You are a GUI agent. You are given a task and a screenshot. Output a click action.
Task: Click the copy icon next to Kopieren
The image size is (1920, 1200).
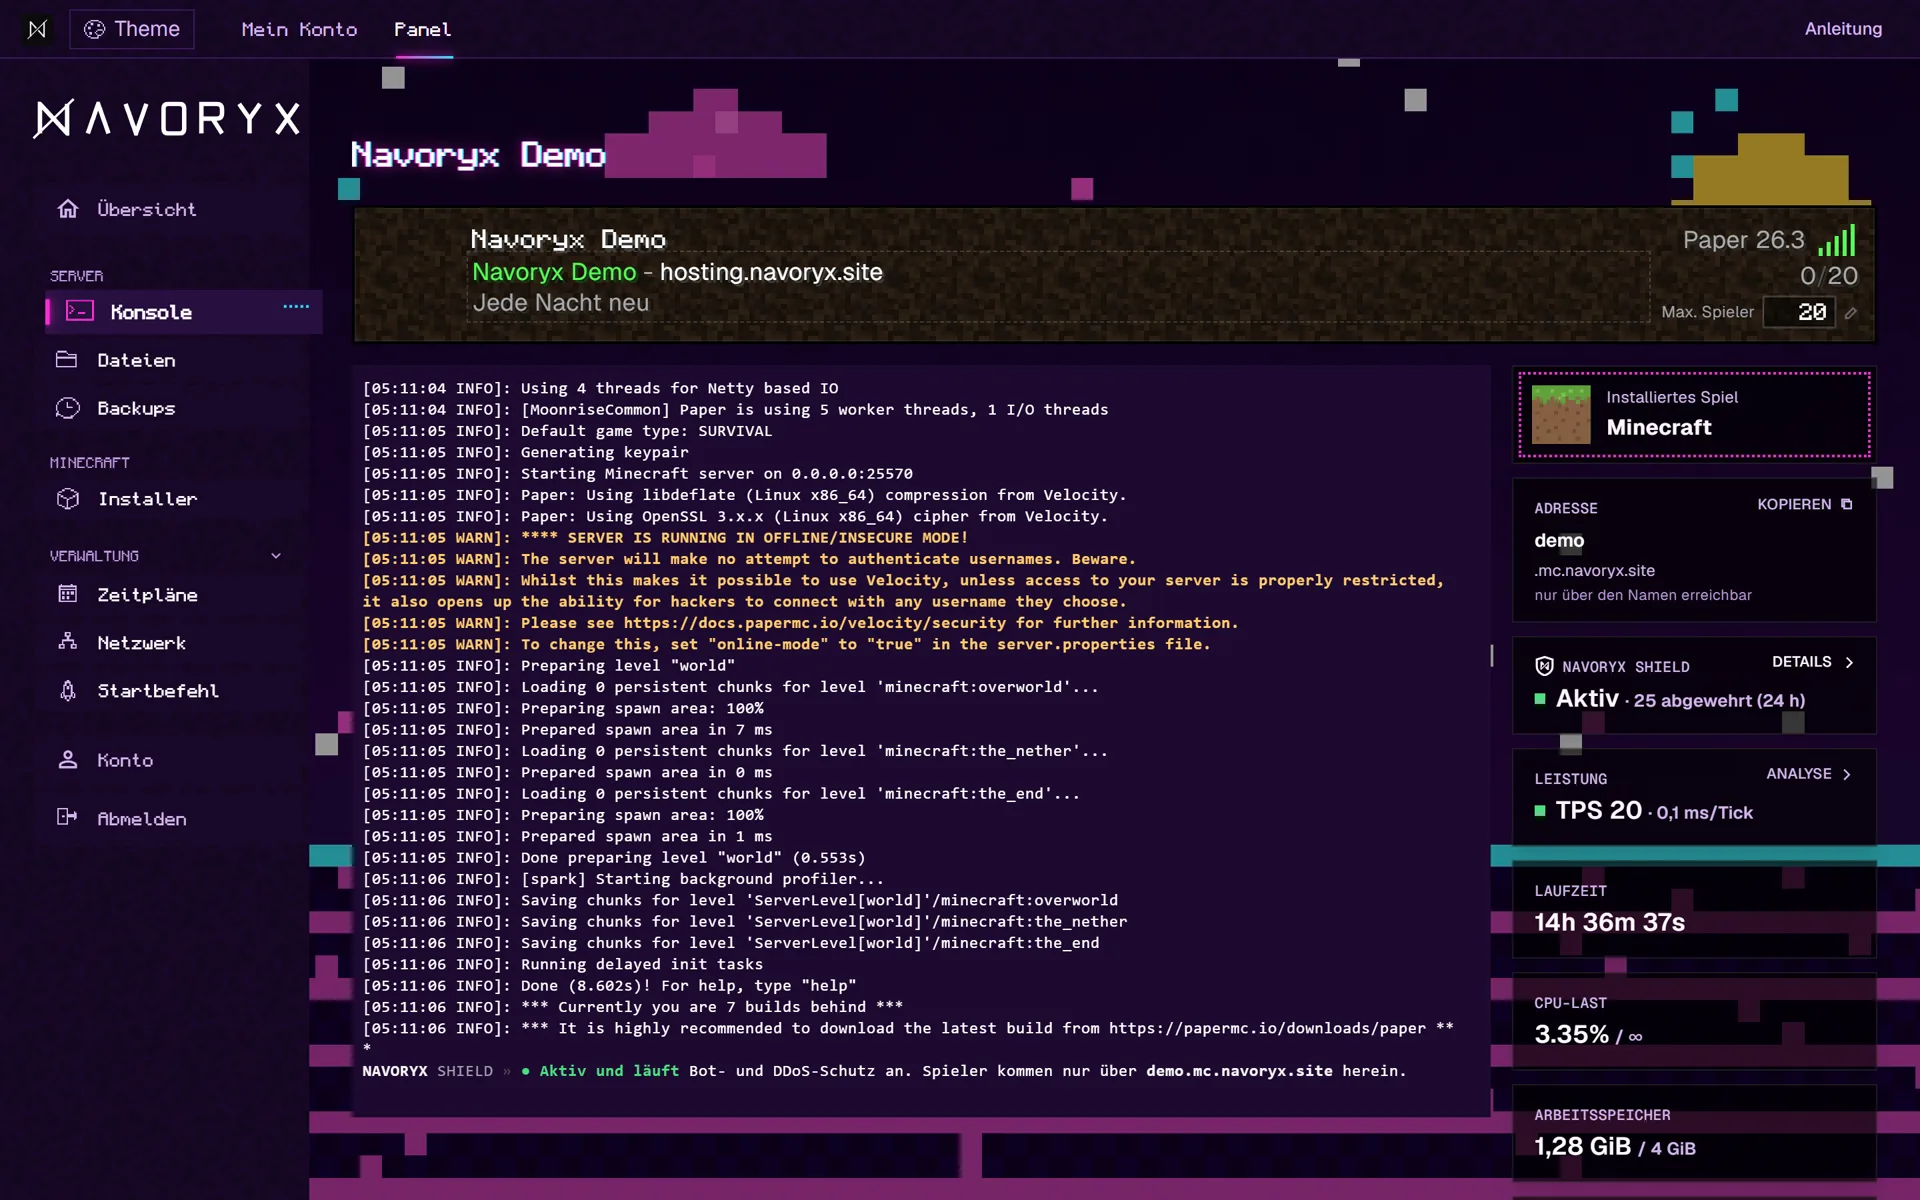pos(1847,504)
